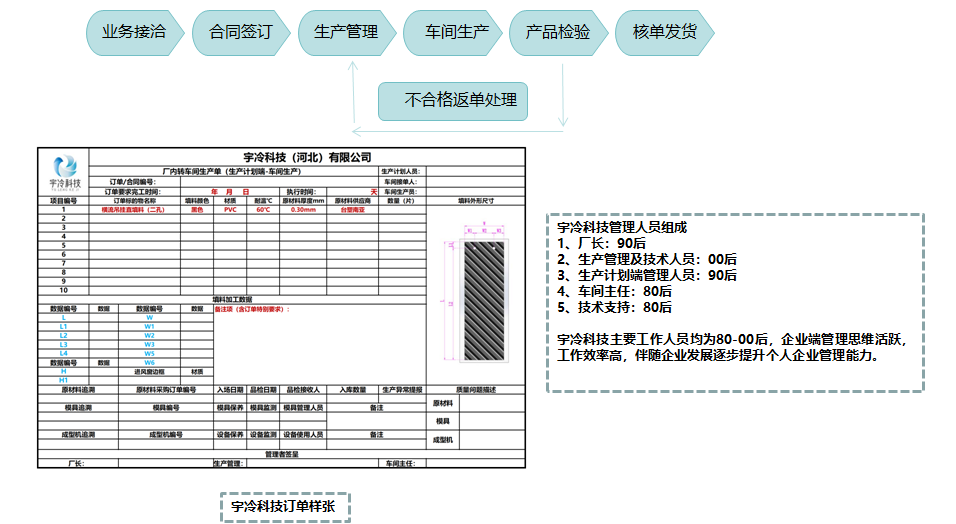Click the red 横流吊挂直填料 item cell

coord(133,210)
